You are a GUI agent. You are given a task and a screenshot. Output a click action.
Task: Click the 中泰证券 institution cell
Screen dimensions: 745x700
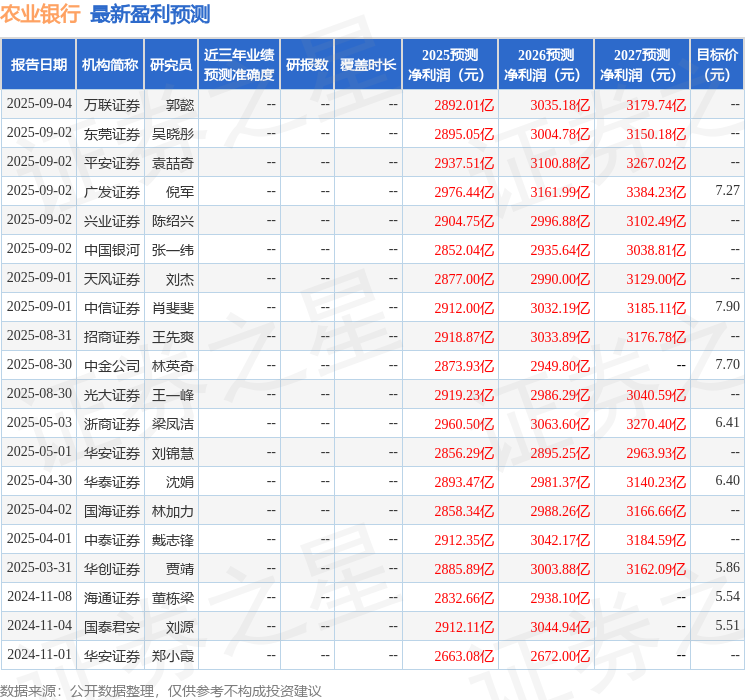pos(112,540)
